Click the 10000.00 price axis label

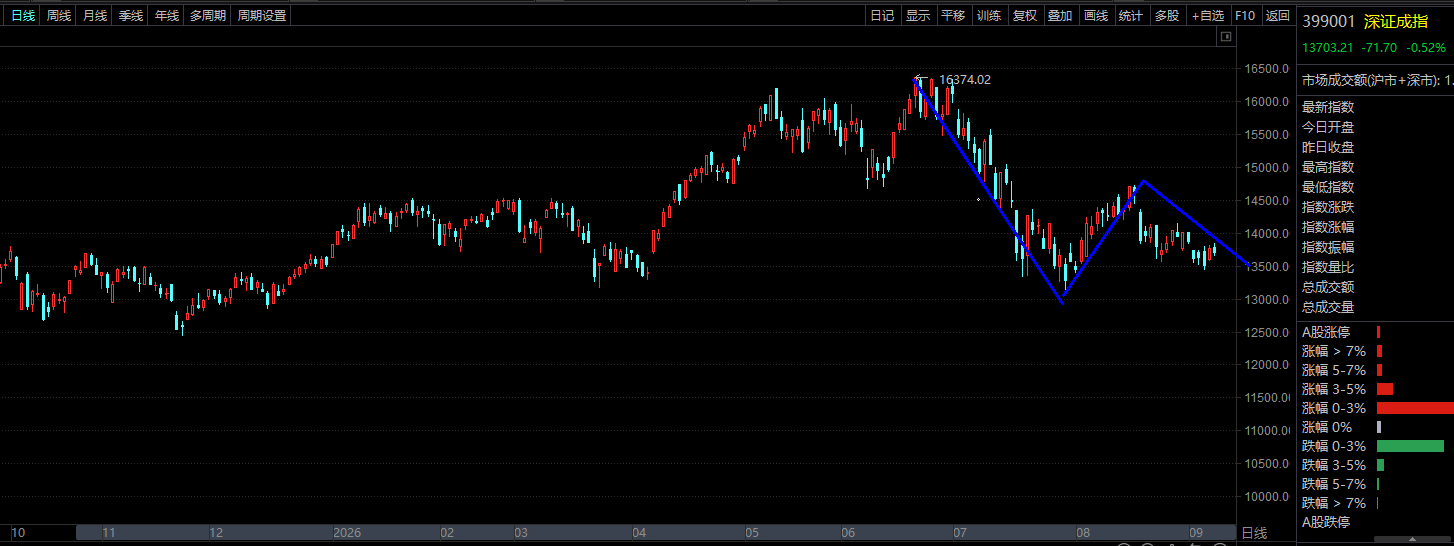(x=1266, y=497)
